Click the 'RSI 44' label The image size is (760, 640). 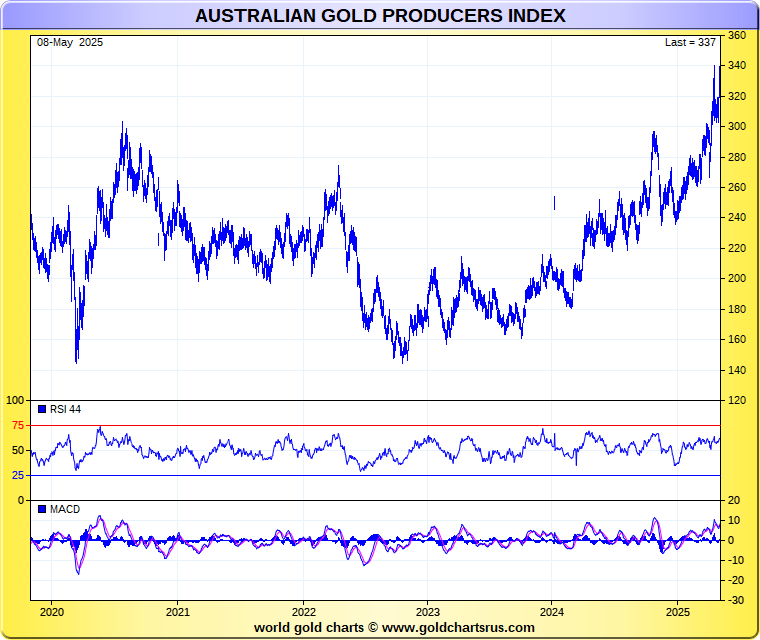65,409
